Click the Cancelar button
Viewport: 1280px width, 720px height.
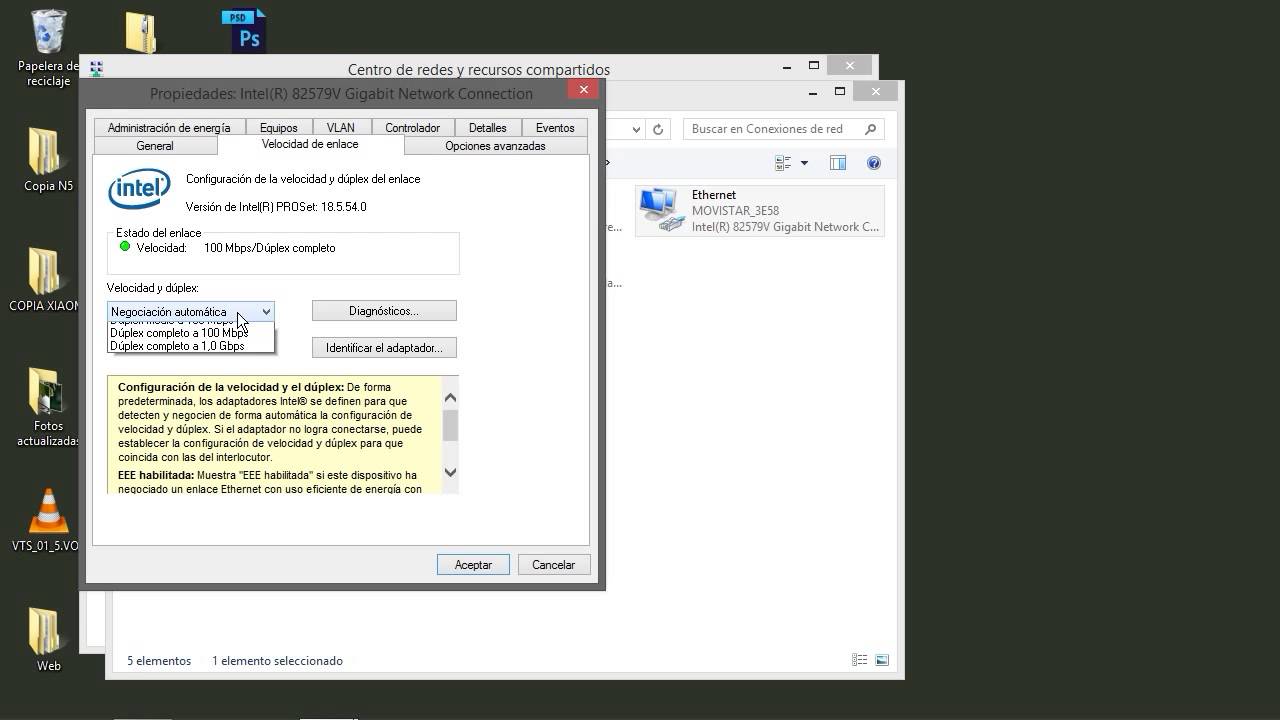coord(553,565)
